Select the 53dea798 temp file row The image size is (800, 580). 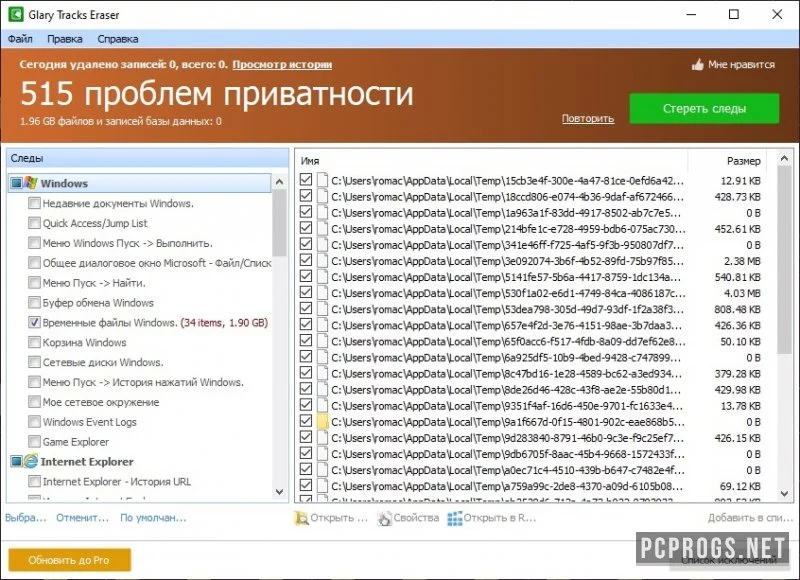[x=531, y=309]
